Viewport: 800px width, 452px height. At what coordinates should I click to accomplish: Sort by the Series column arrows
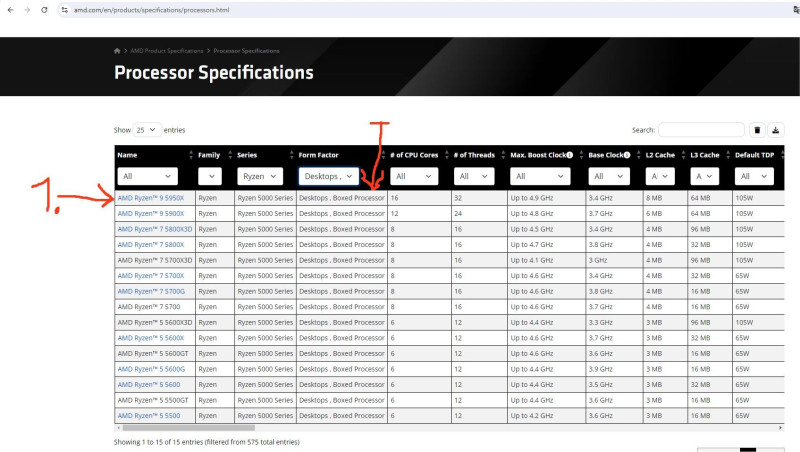click(292, 155)
